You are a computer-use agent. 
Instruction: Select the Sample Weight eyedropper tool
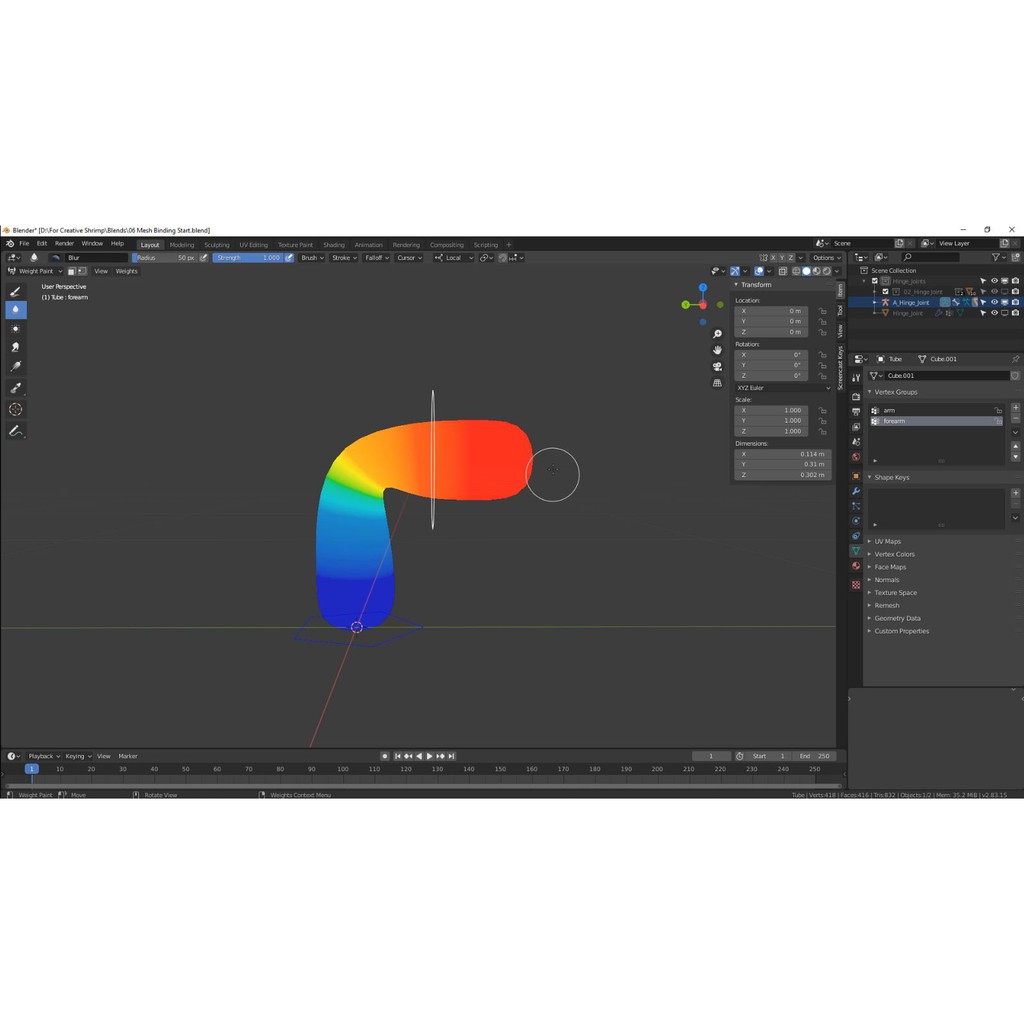coord(15,388)
